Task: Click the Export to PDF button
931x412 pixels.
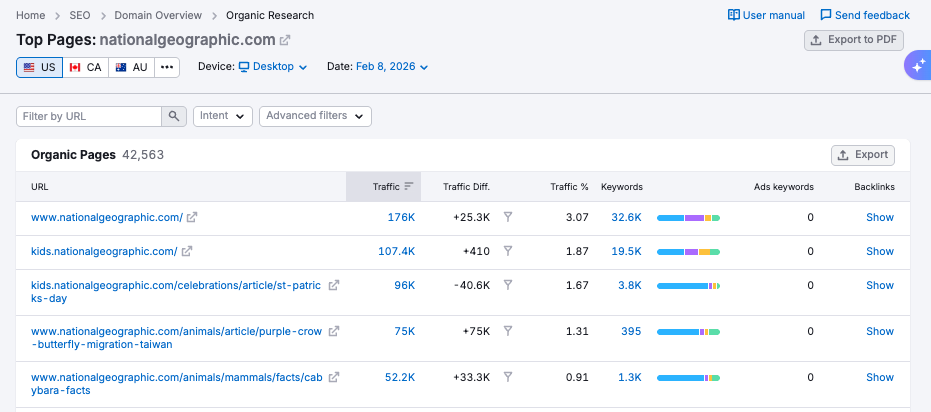Action: (x=854, y=40)
